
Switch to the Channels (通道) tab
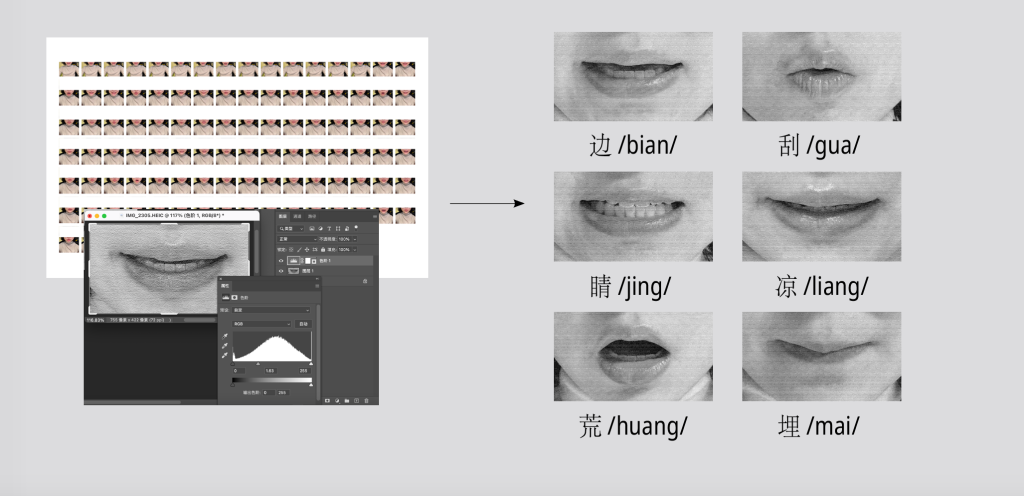pyautogui.click(x=297, y=216)
